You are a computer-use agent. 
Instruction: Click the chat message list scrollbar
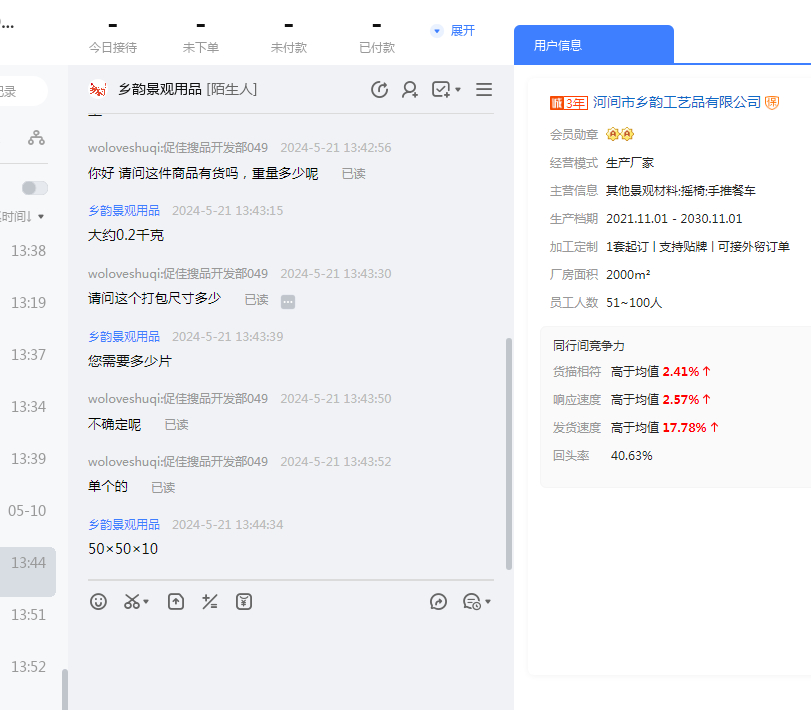point(508,450)
